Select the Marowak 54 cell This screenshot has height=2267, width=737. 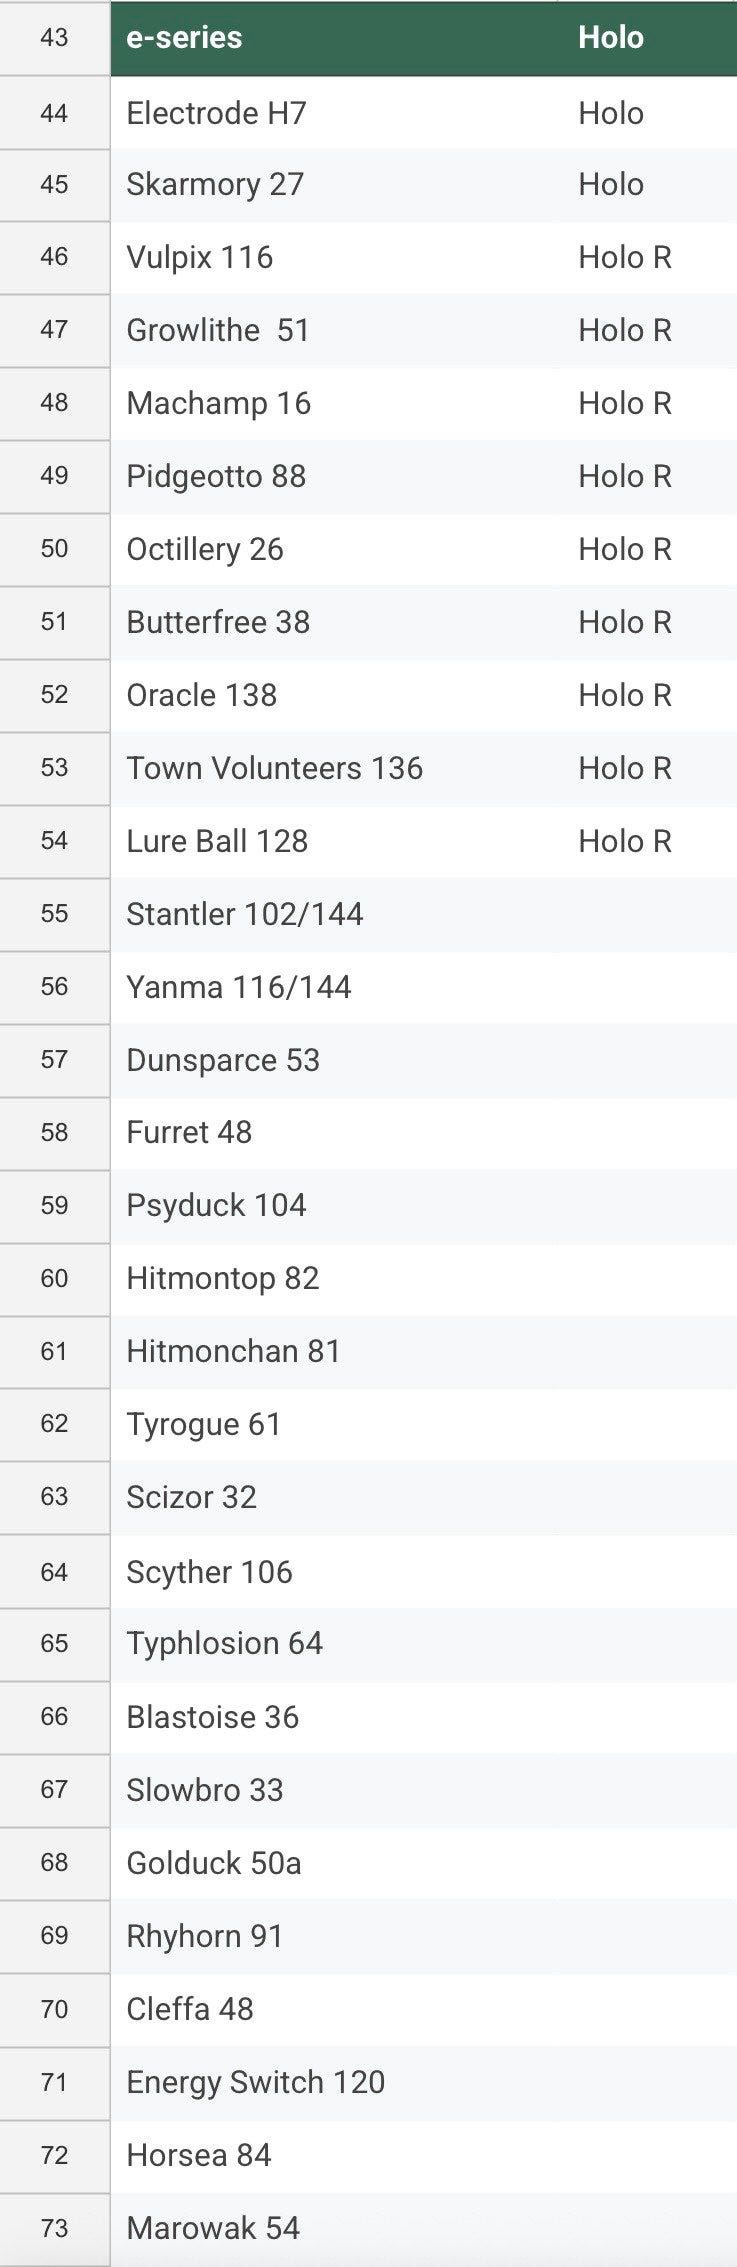coord(338,2229)
